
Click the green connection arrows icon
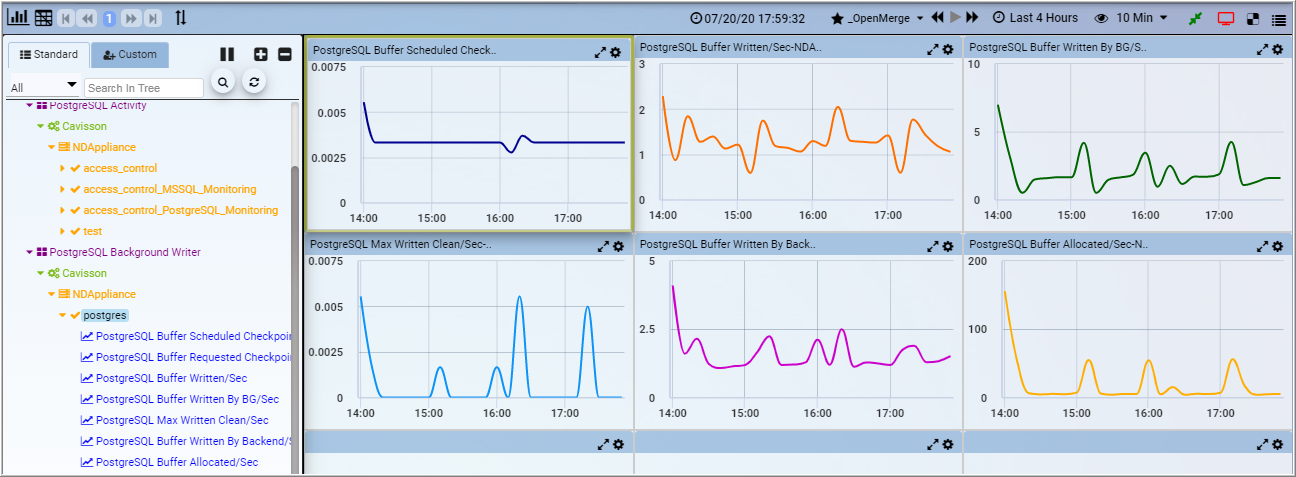point(1195,18)
